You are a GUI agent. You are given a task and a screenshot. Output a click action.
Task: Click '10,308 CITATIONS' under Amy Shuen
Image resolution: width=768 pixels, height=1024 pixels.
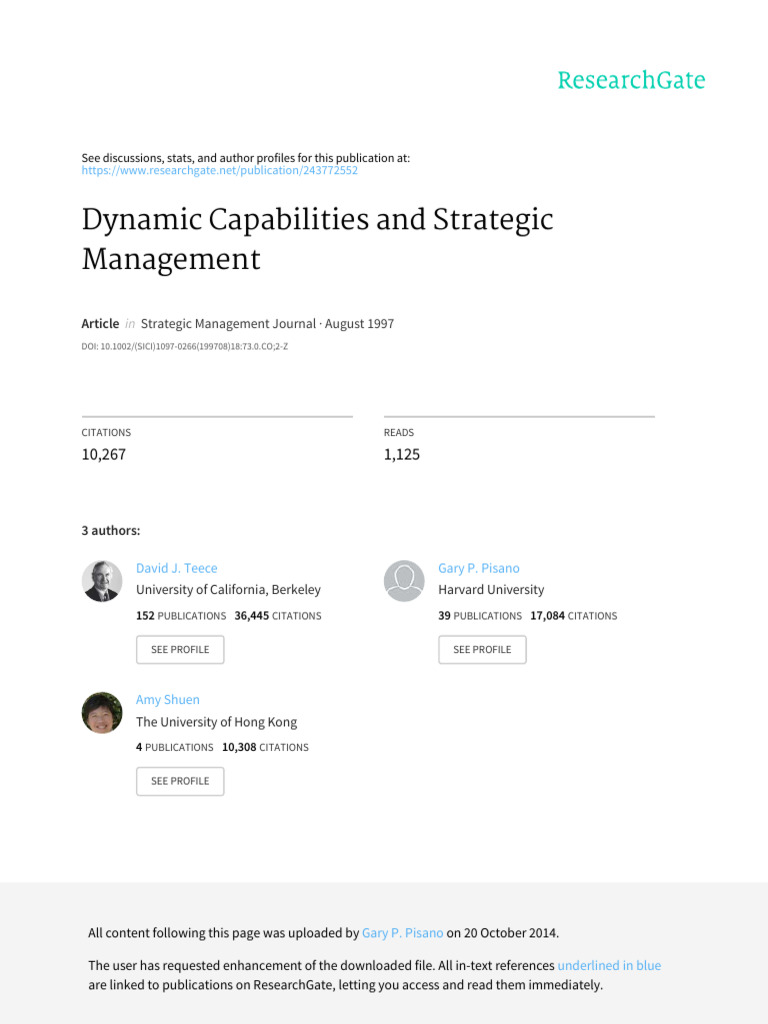[x=265, y=747]
